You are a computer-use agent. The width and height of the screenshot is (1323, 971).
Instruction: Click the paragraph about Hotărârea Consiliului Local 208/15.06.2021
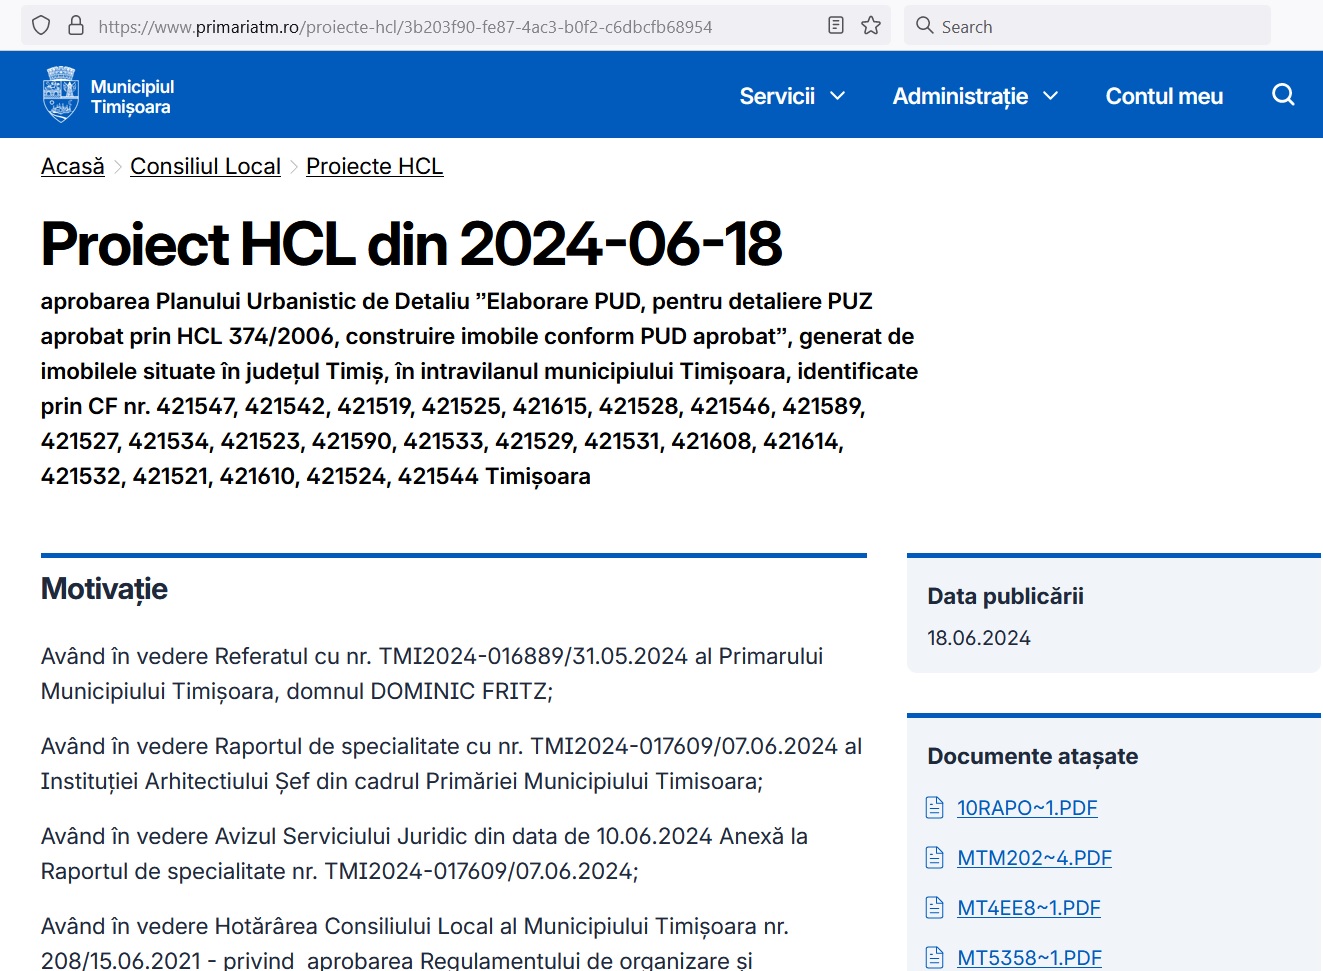click(415, 943)
